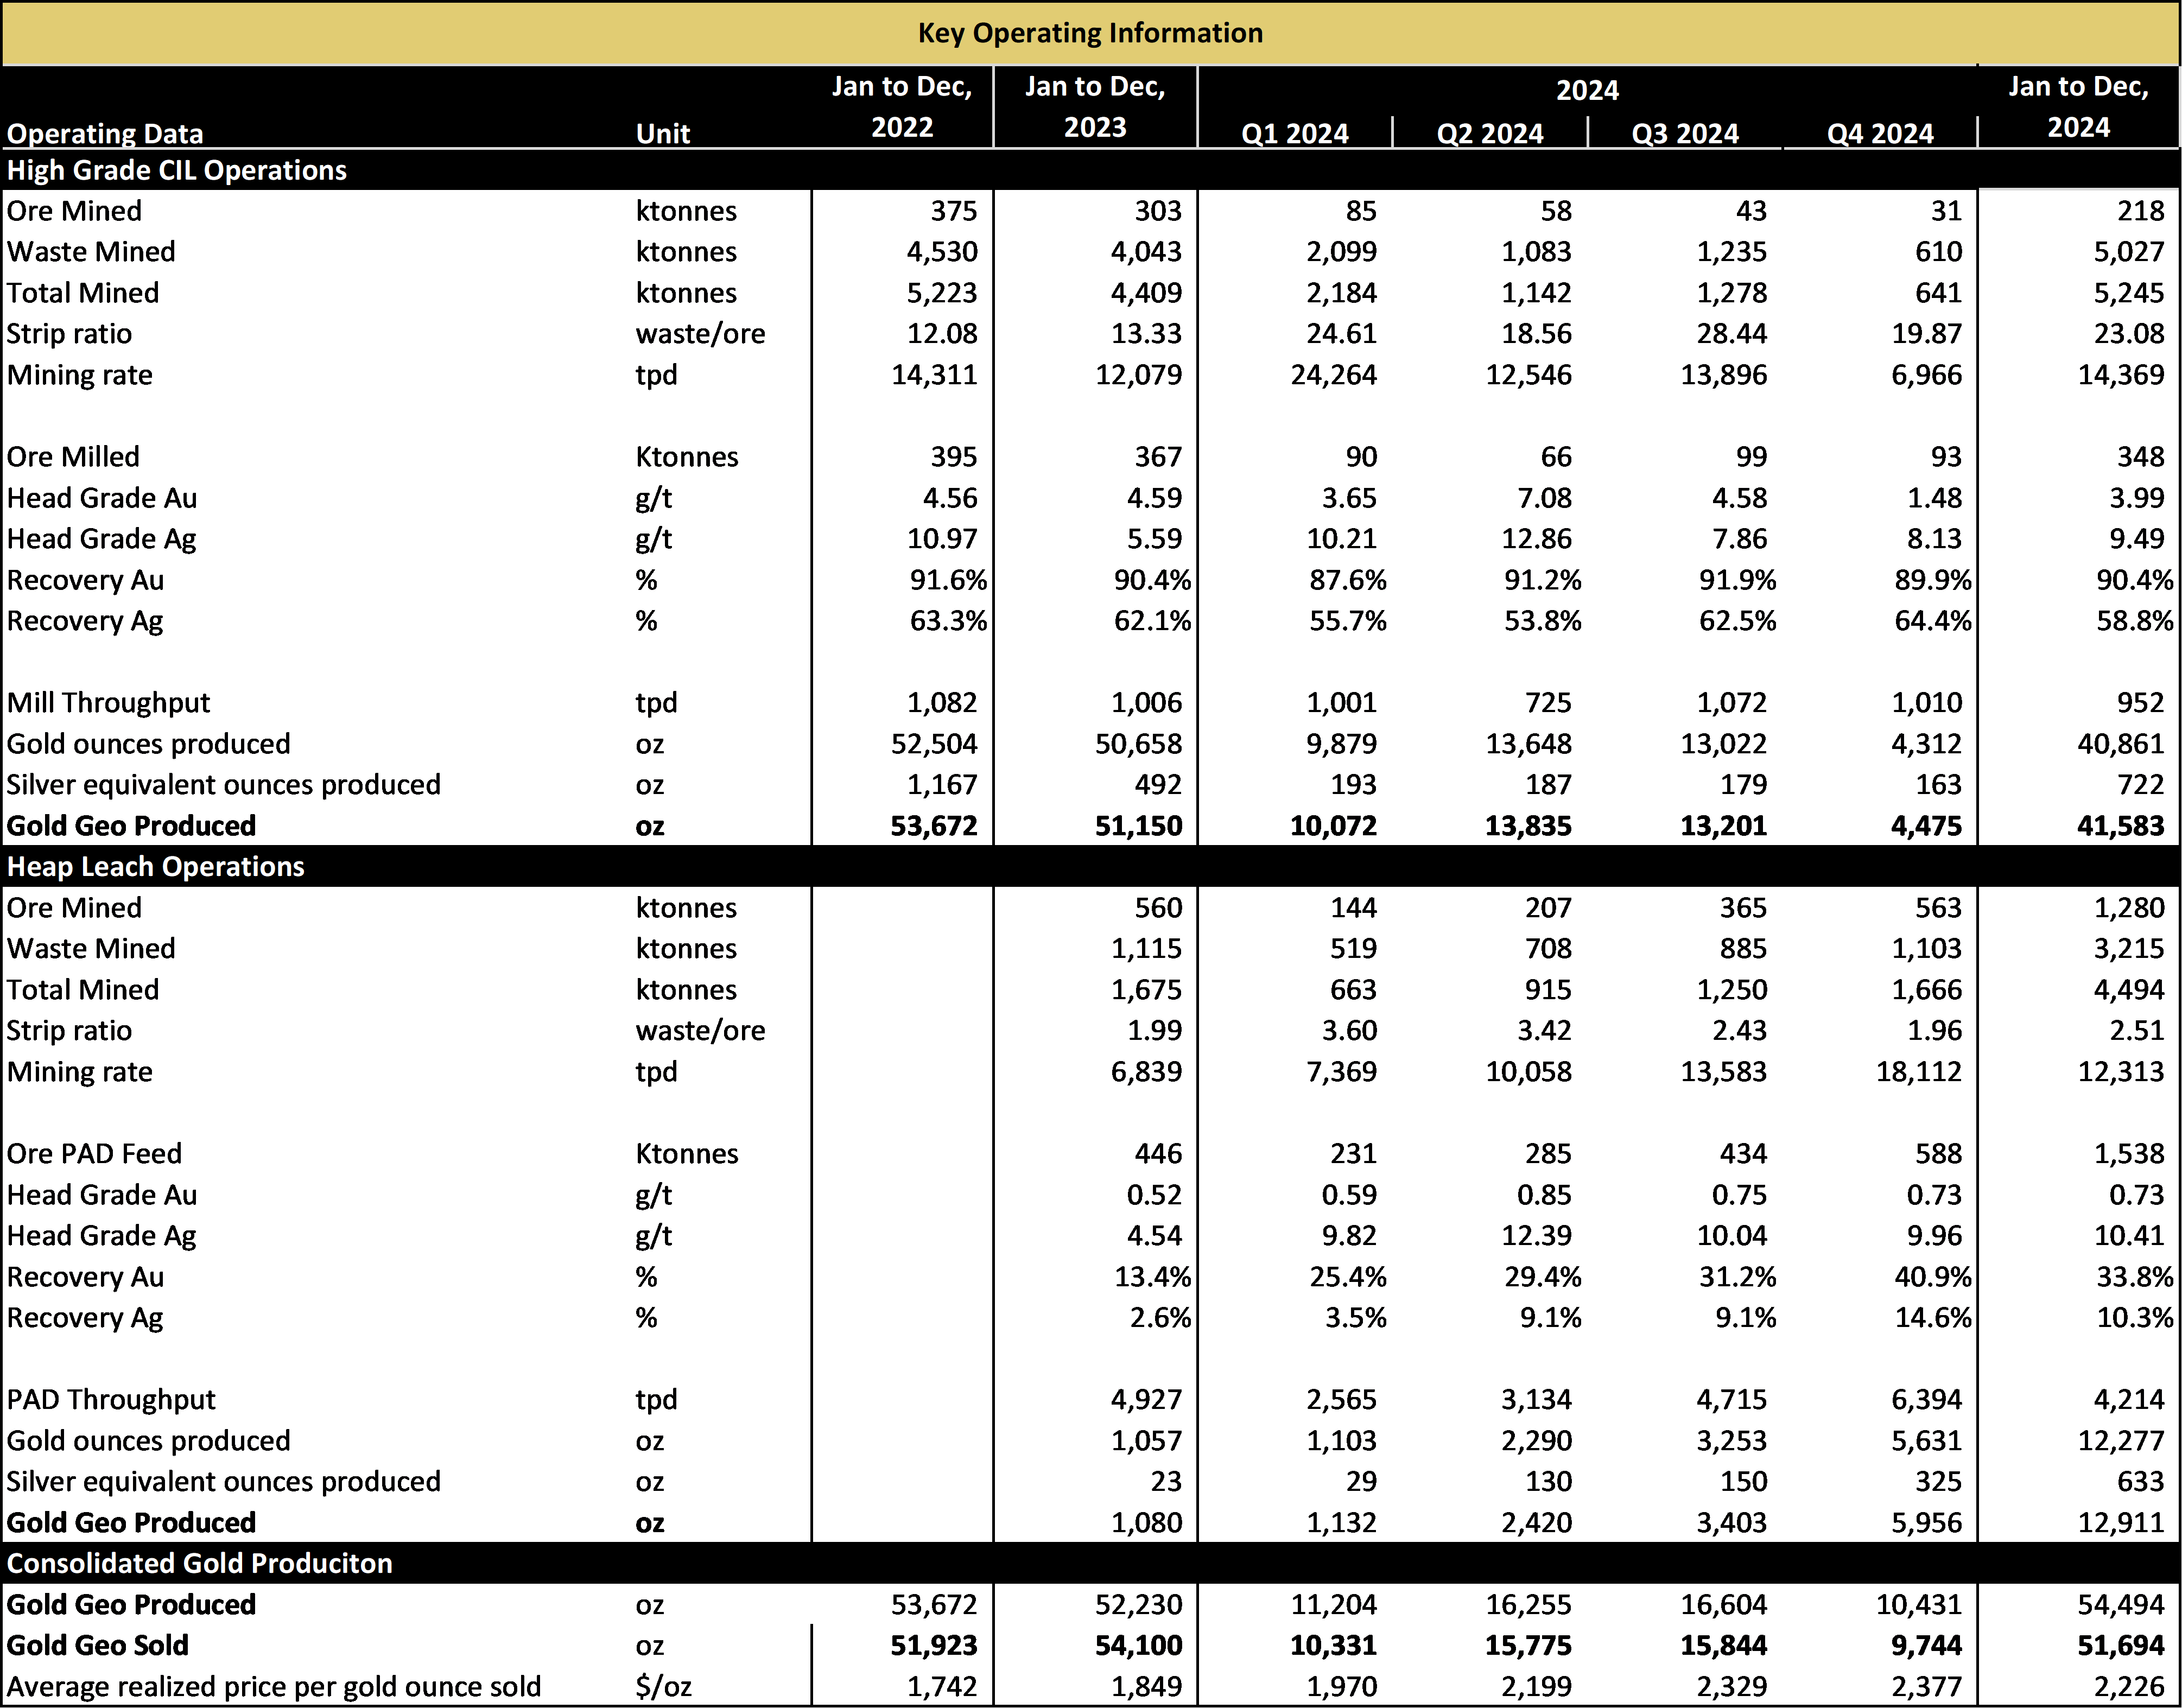Select the Q2 2024 column header
The image size is (2182, 1708).
point(1489,133)
